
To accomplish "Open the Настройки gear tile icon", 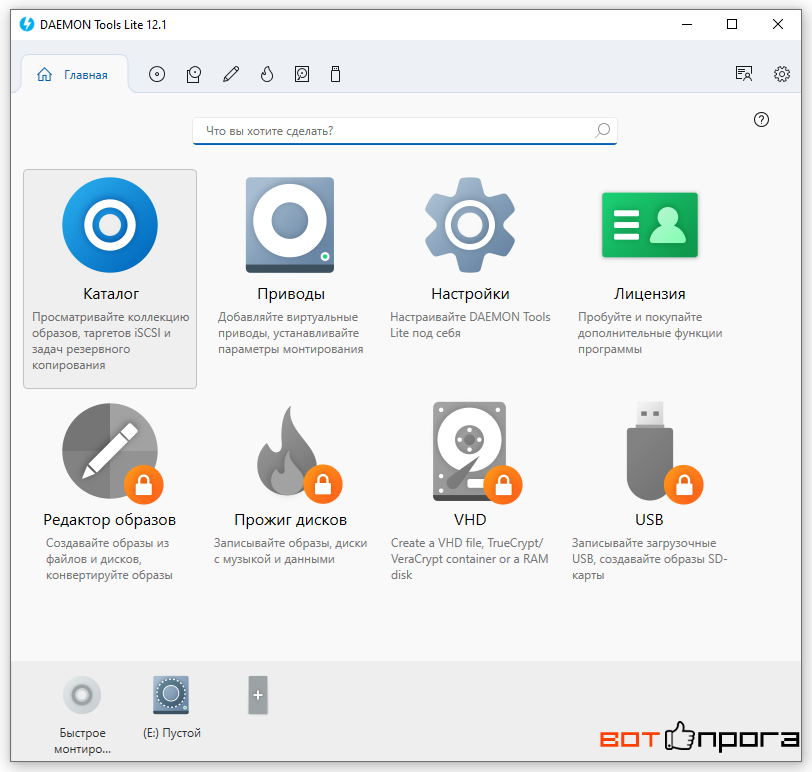I will pos(470,225).
